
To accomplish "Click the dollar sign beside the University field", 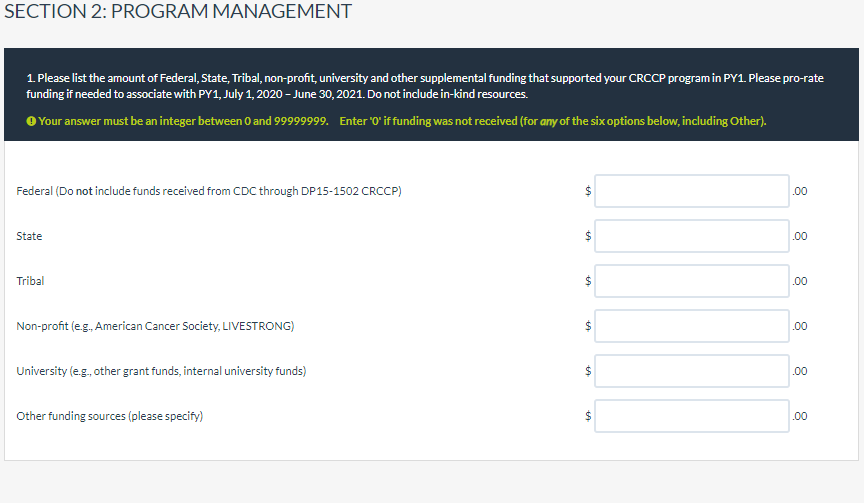I will 588,371.
